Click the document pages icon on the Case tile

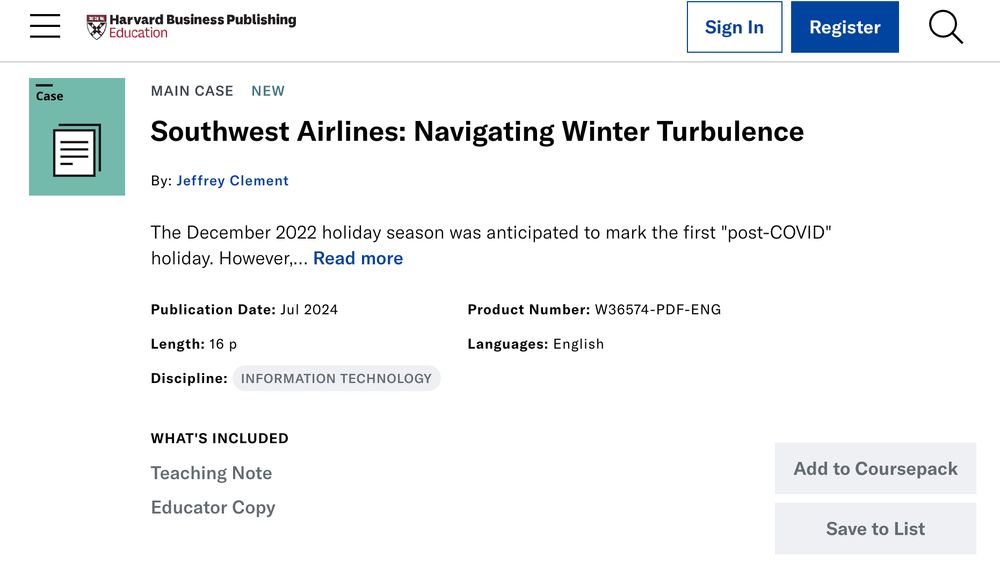(x=77, y=150)
